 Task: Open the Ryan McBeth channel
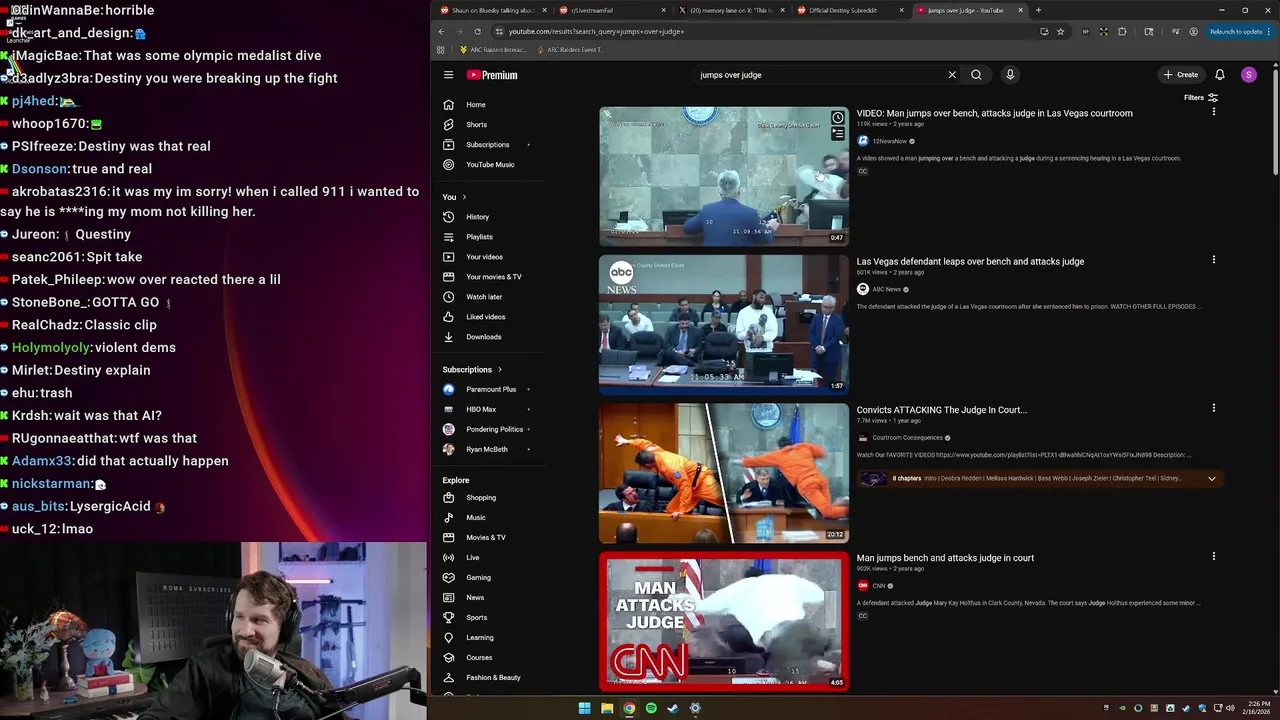pyautogui.click(x=486, y=449)
